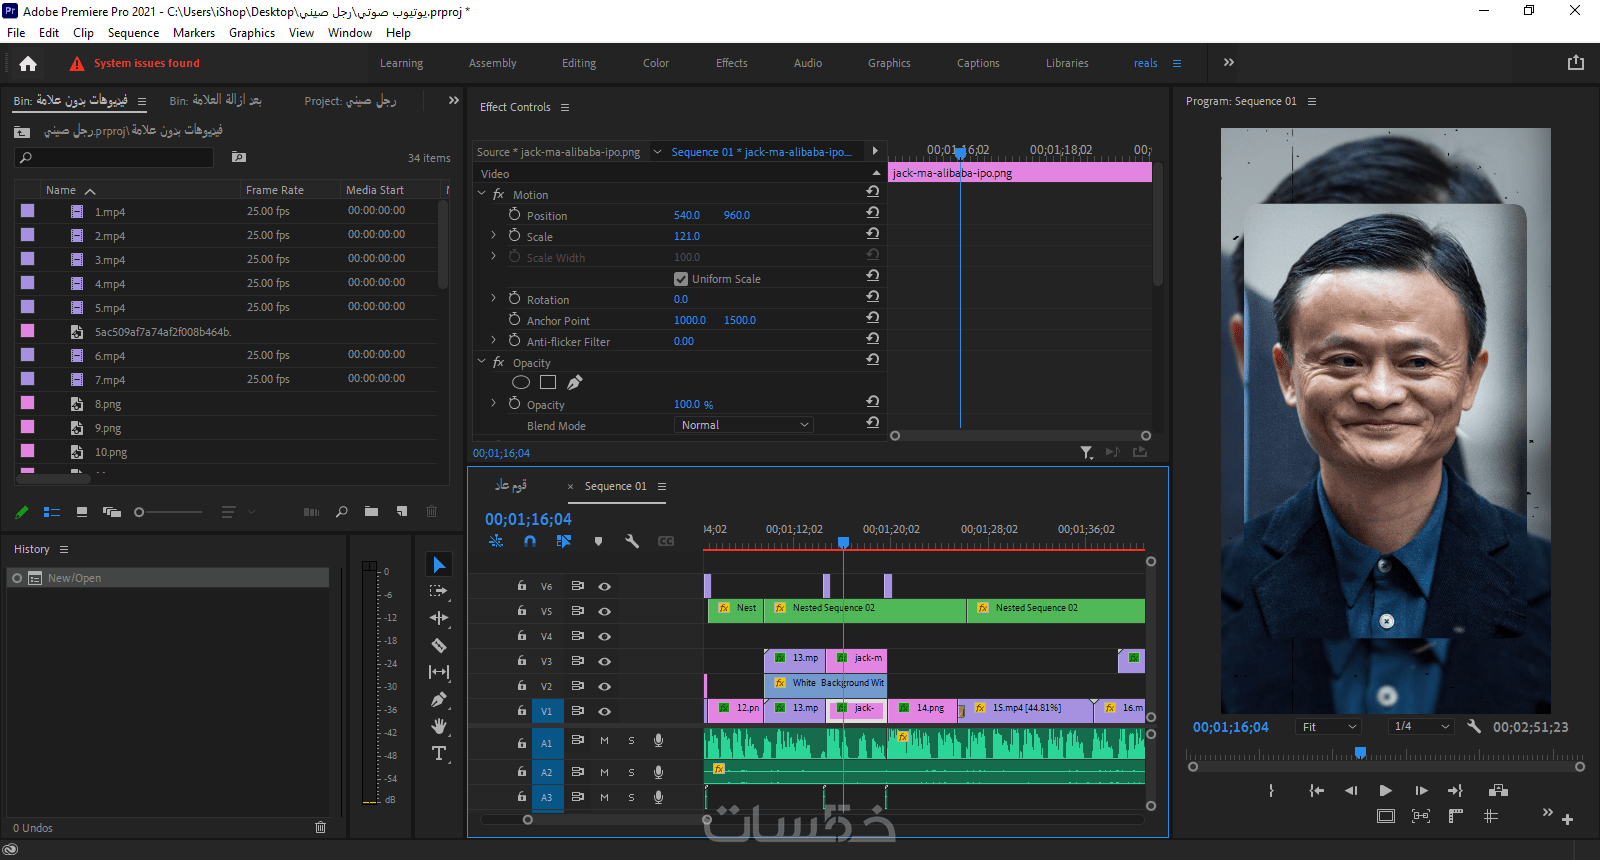1600x860 pixels.
Task: Click the project panel icon size slider
Action: point(168,512)
